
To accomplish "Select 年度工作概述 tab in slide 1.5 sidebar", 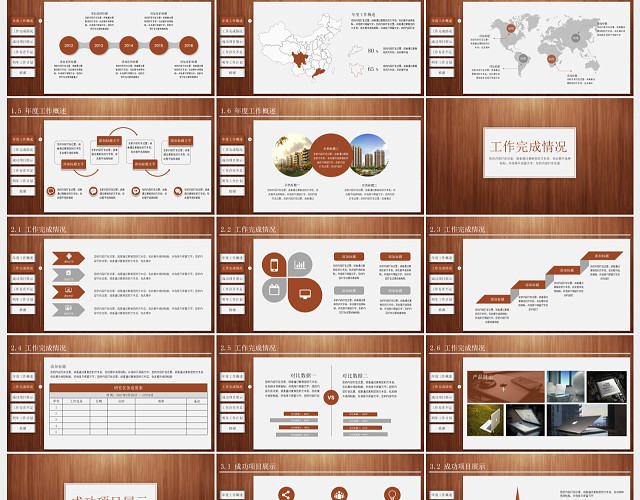I will click(23, 139).
